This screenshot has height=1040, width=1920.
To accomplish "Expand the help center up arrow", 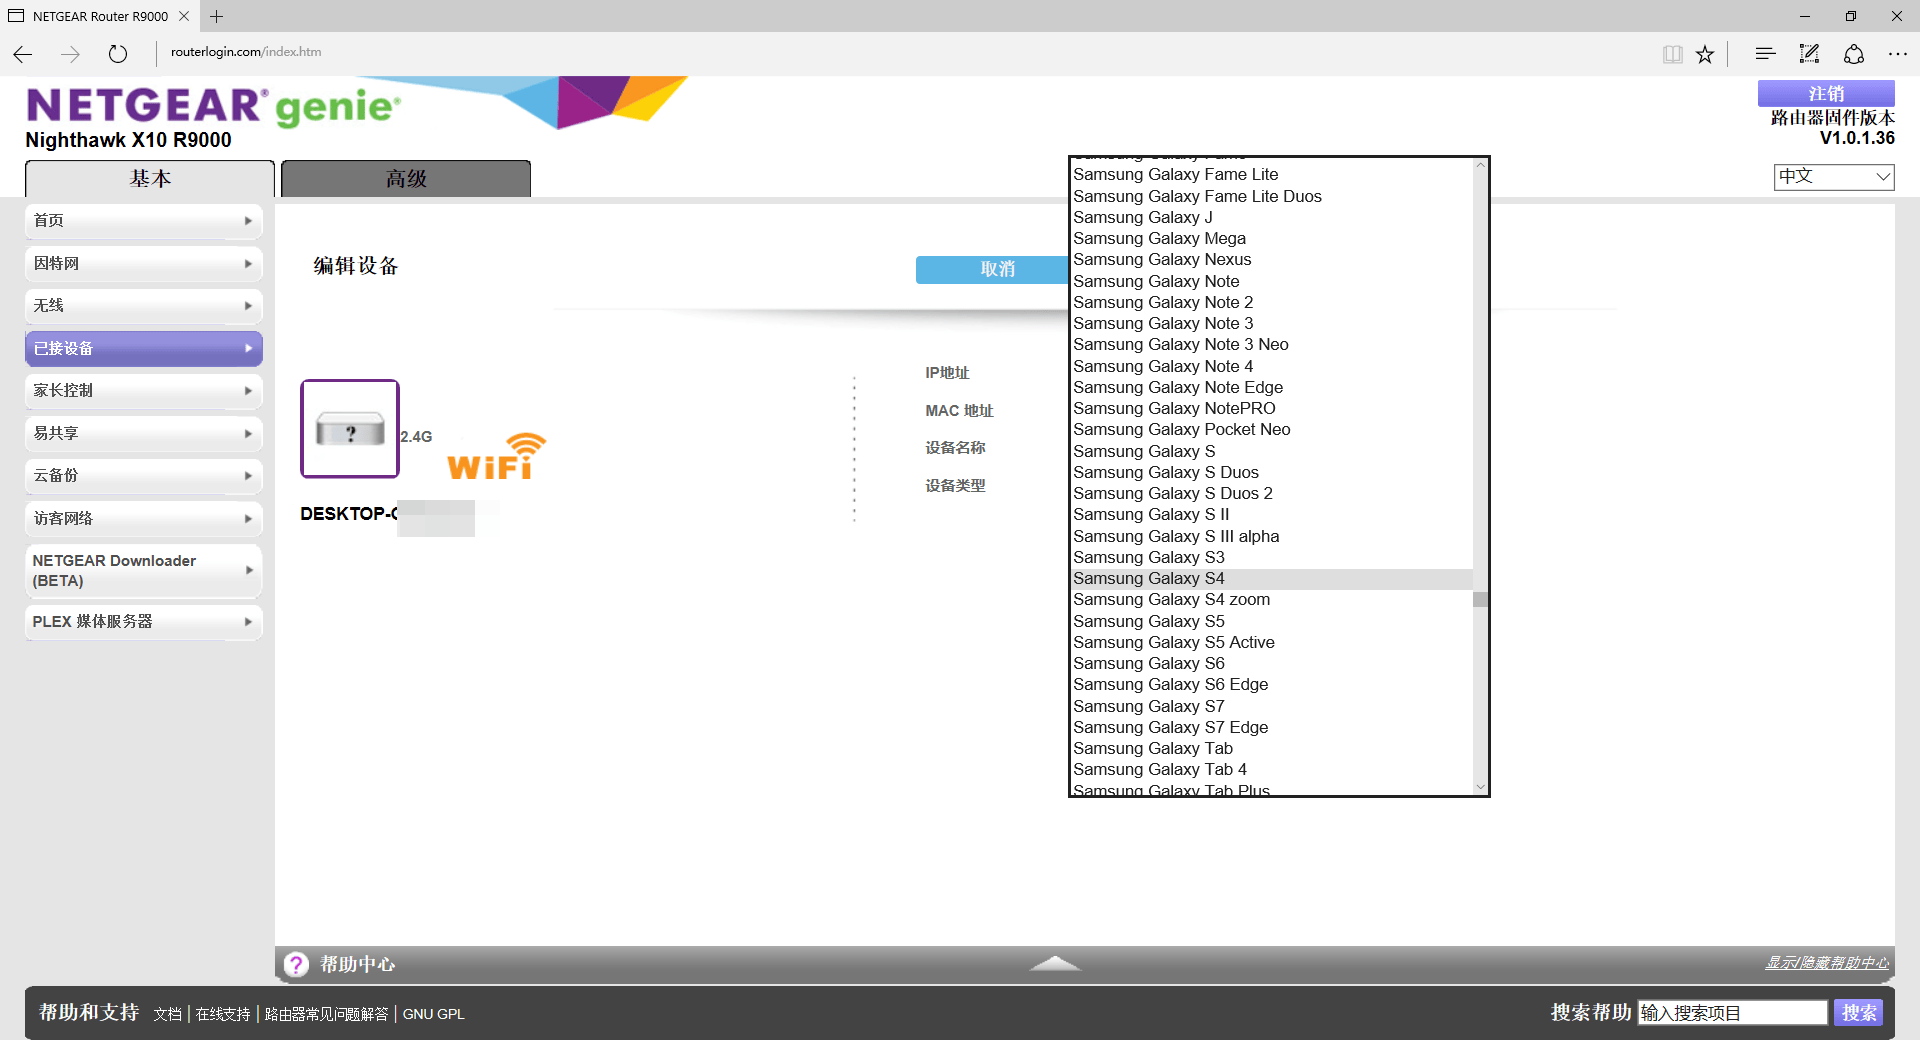I will pyautogui.click(x=1055, y=963).
